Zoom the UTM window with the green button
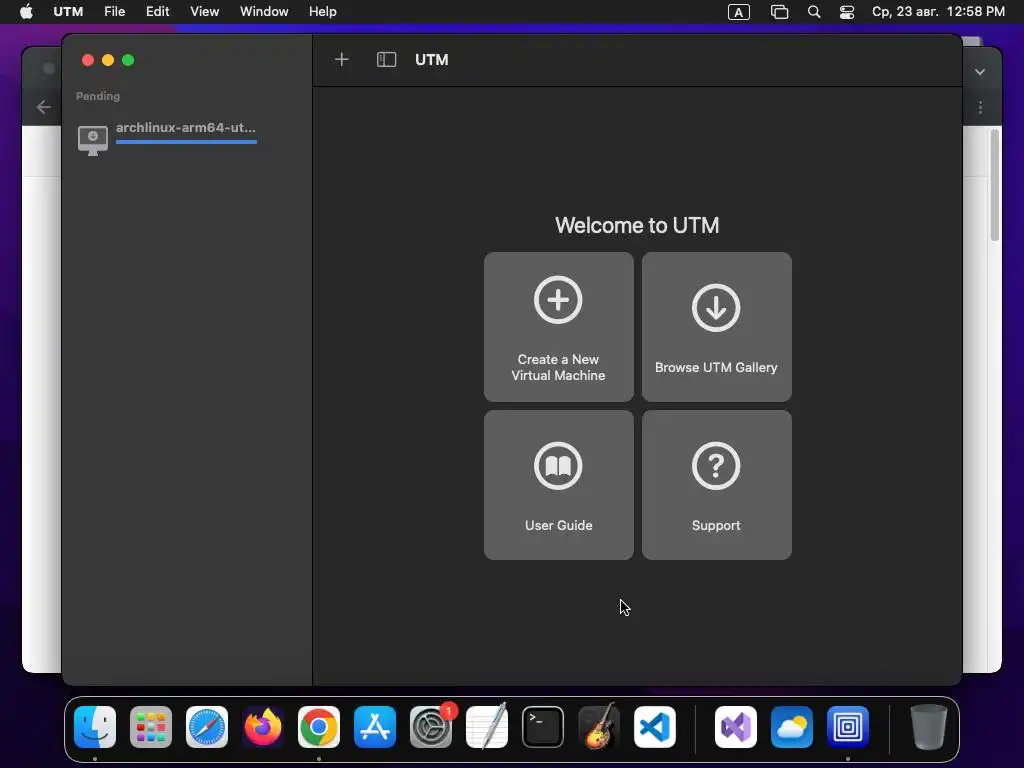1024x768 pixels. tap(128, 60)
